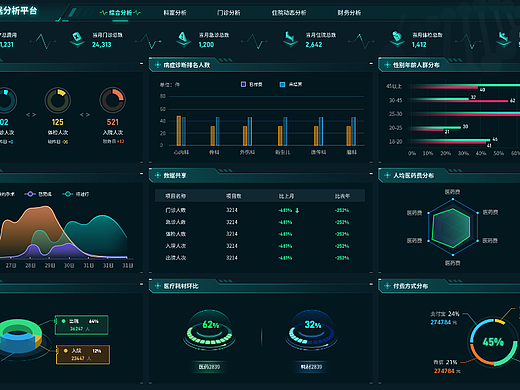Screen dimensions: 520x390
Task: Click the 20-25 age group label
Action: (x=395, y=128)
